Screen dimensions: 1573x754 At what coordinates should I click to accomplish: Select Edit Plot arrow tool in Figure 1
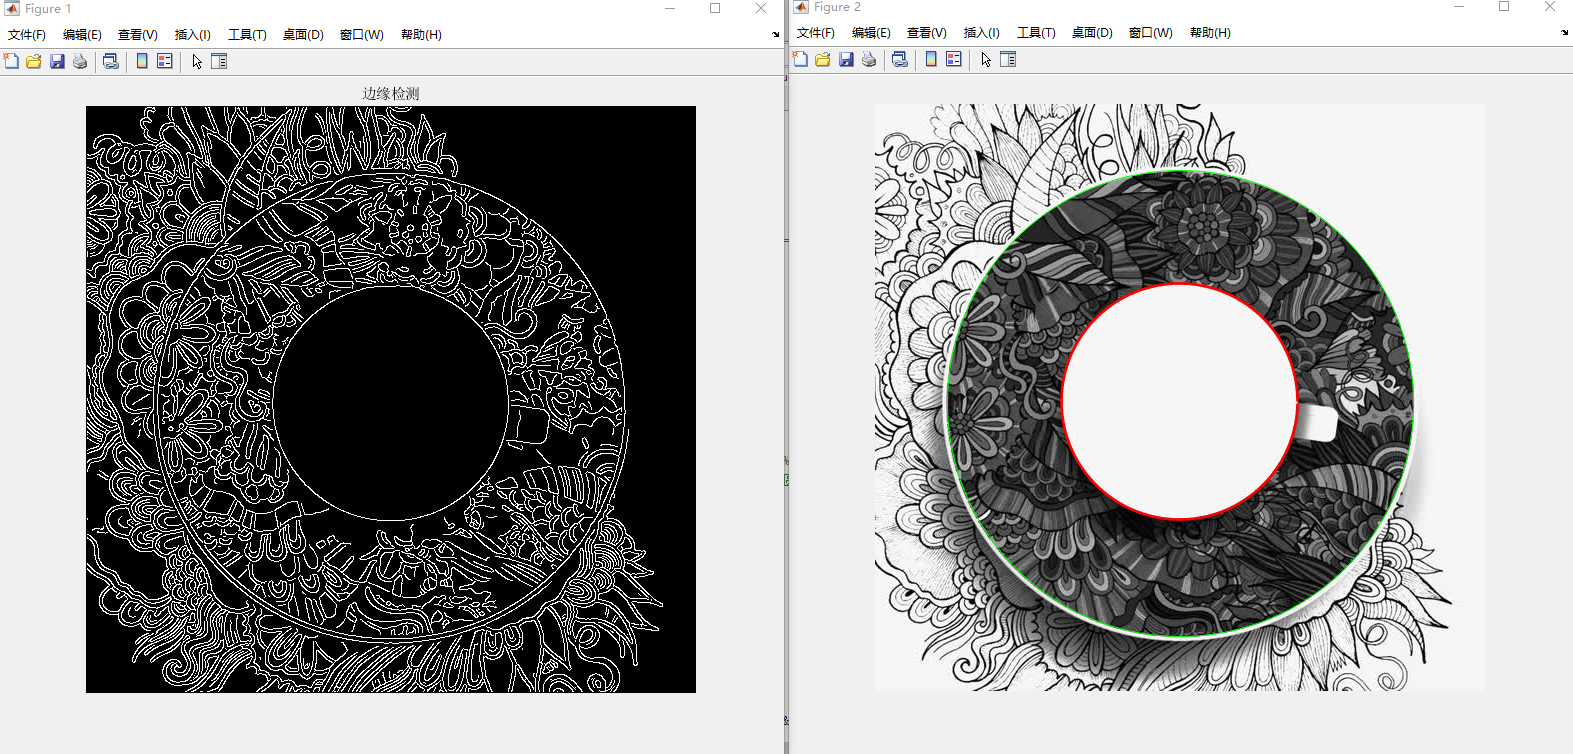[197, 61]
